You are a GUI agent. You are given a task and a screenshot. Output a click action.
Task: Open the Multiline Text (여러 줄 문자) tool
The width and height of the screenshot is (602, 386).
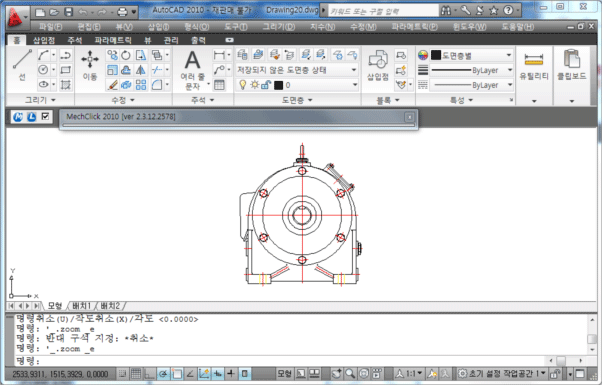pos(192,70)
